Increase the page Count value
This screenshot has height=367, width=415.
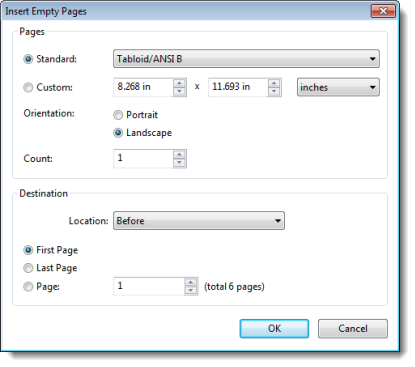tap(179, 155)
